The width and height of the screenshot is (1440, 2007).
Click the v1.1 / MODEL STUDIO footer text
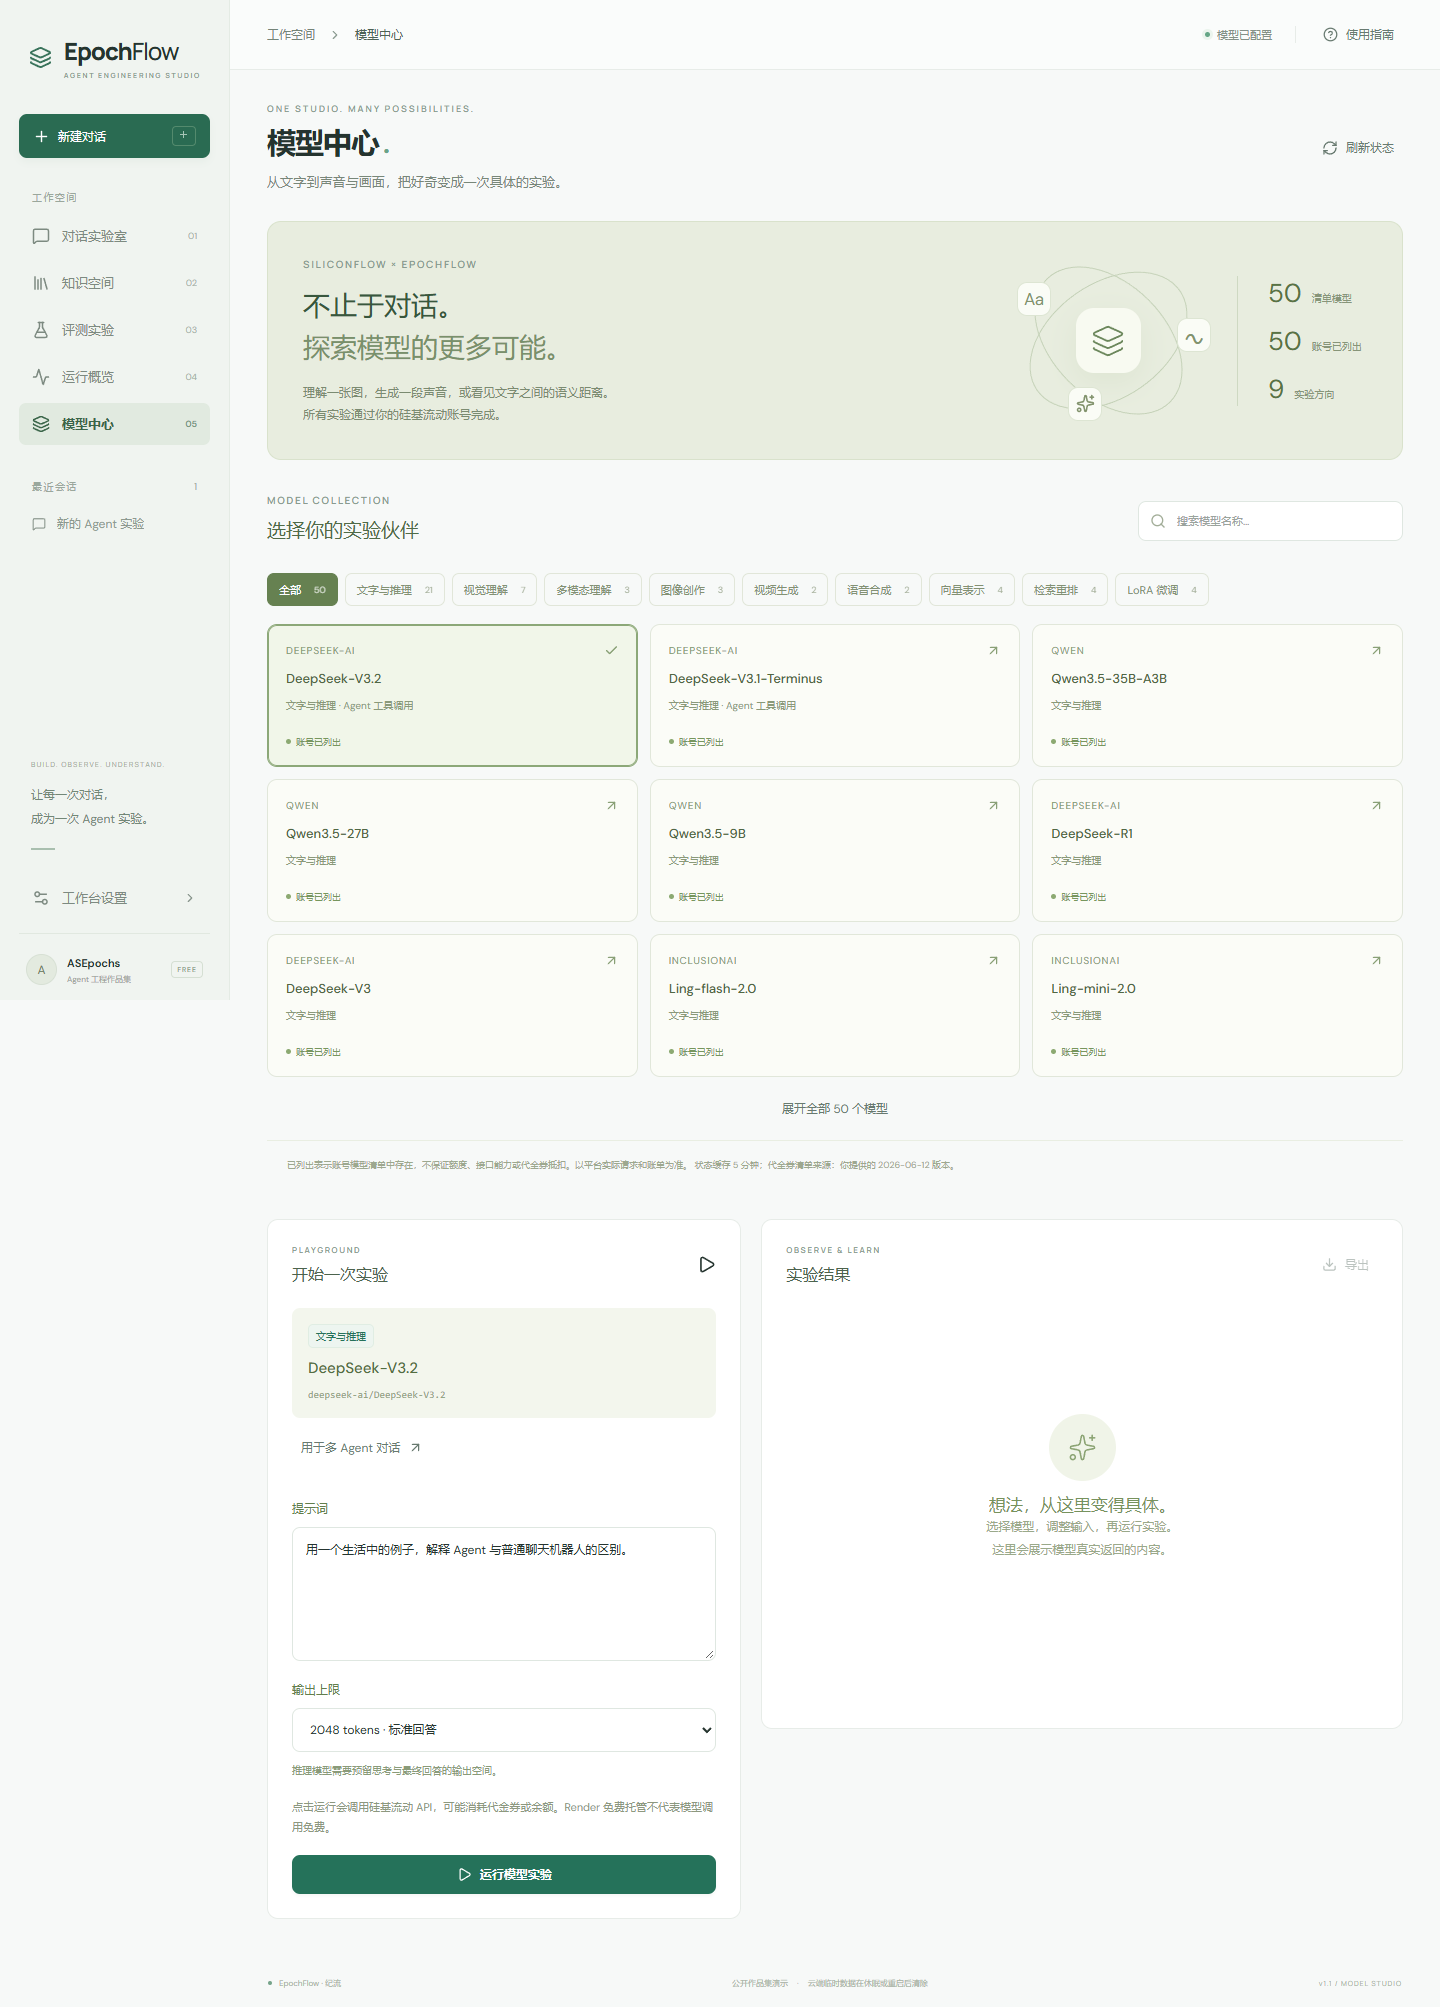point(1360,1983)
